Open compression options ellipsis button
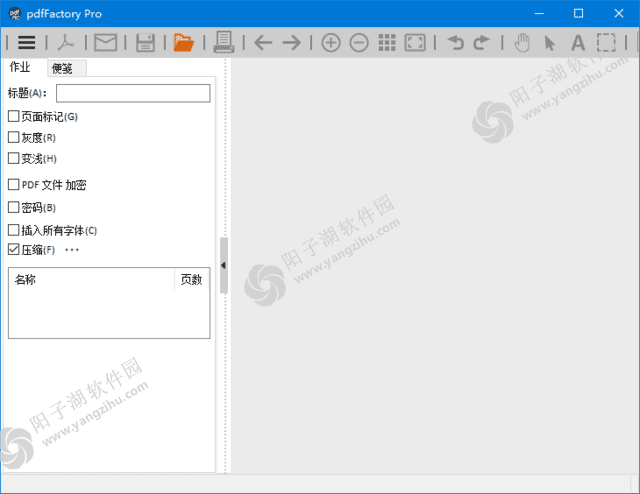 click(72, 250)
